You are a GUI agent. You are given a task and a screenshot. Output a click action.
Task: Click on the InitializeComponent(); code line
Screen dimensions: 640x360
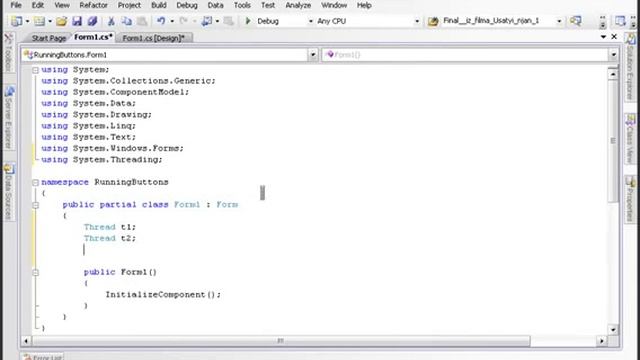click(x=163, y=295)
